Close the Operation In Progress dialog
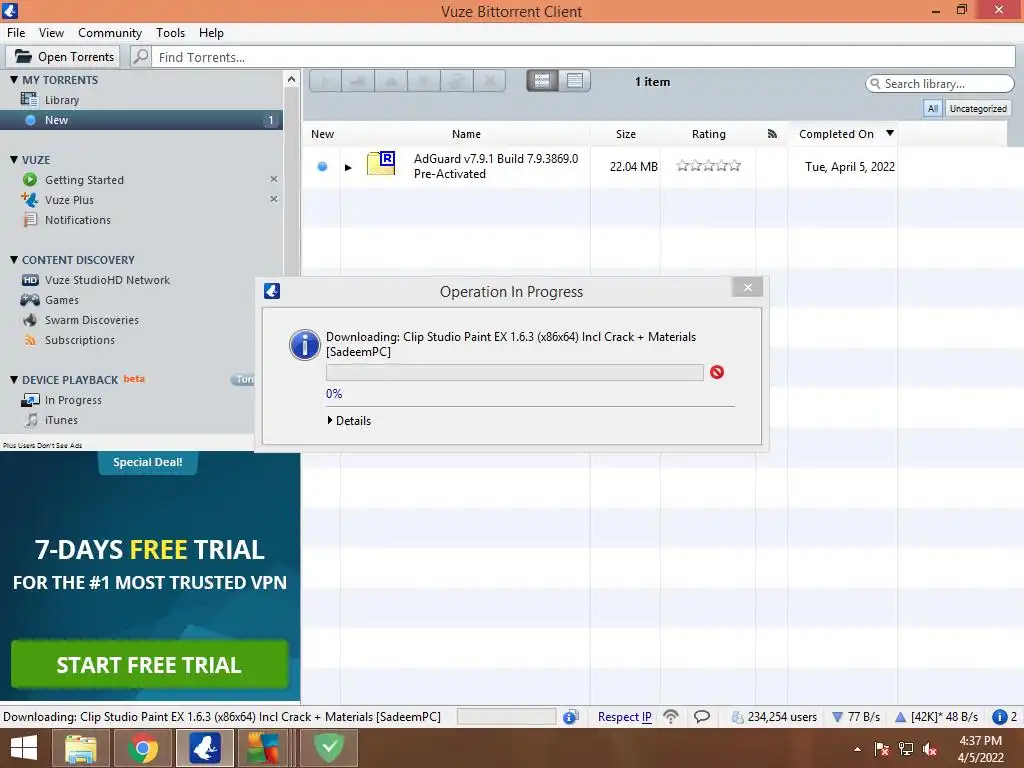The width and height of the screenshot is (1024, 768). pos(748,287)
